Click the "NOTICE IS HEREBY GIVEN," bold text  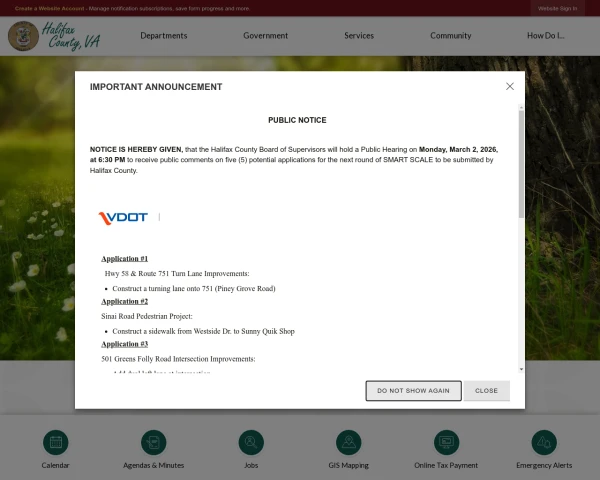point(136,150)
